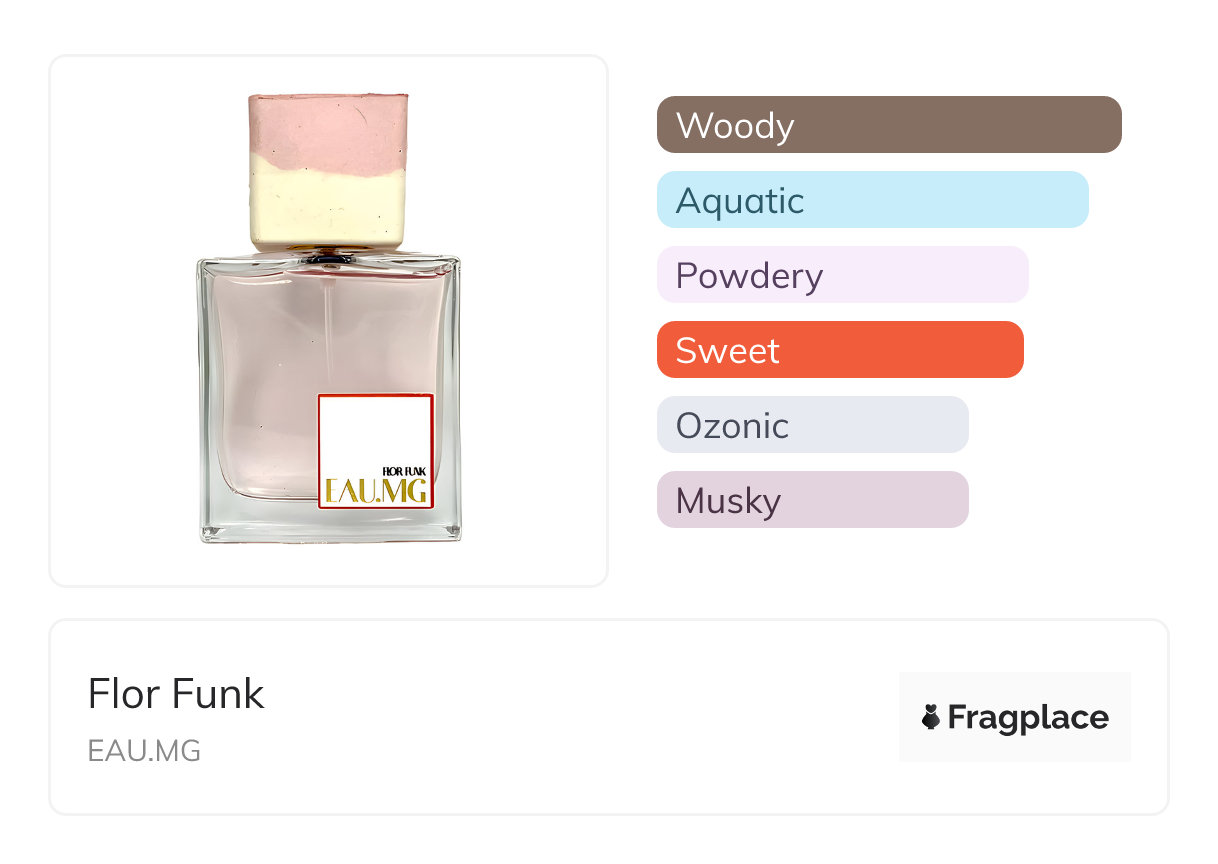Screen dimensions: 1218x864
Task: Click the Musky accord bar
Action: tap(812, 500)
